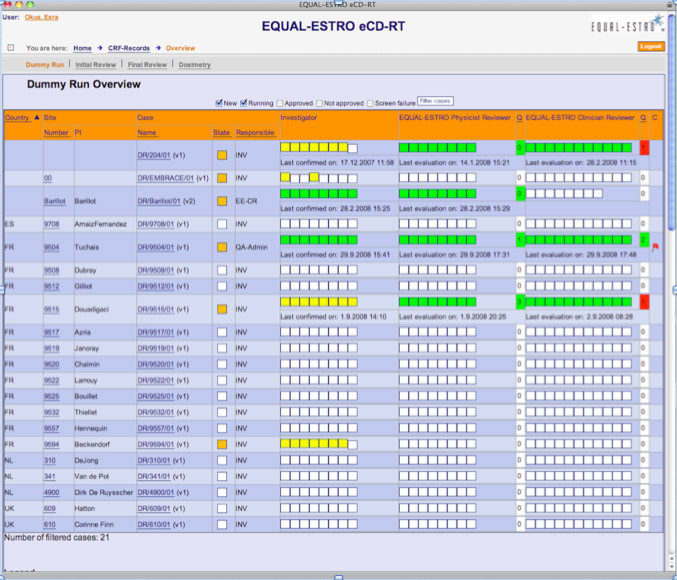Click the green clinician Q box in Tuchais row
This screenshot has width=677, height=580.
coord(644,240)
